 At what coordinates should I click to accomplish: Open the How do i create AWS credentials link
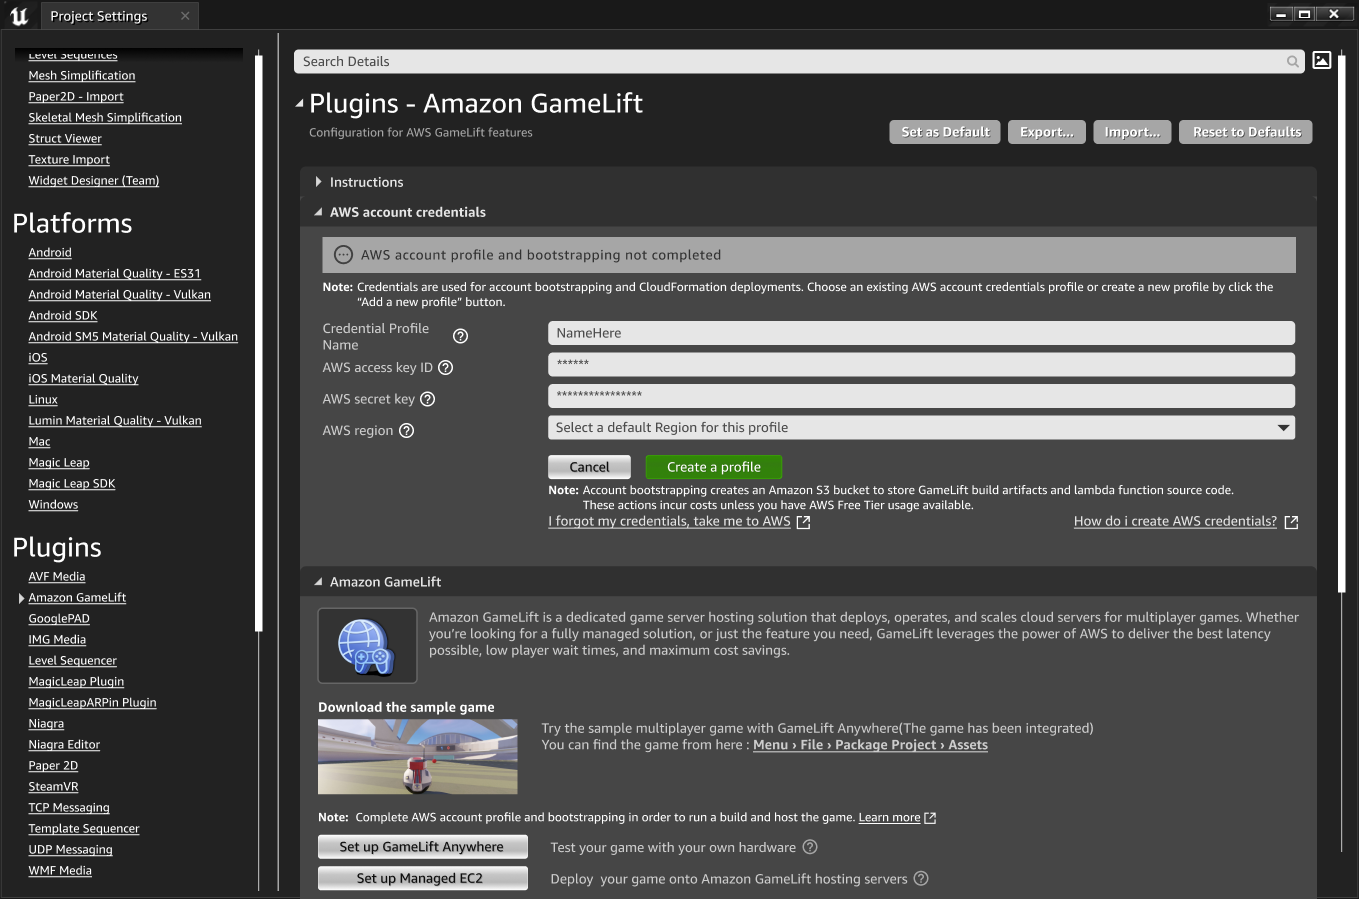(1175, 522)
